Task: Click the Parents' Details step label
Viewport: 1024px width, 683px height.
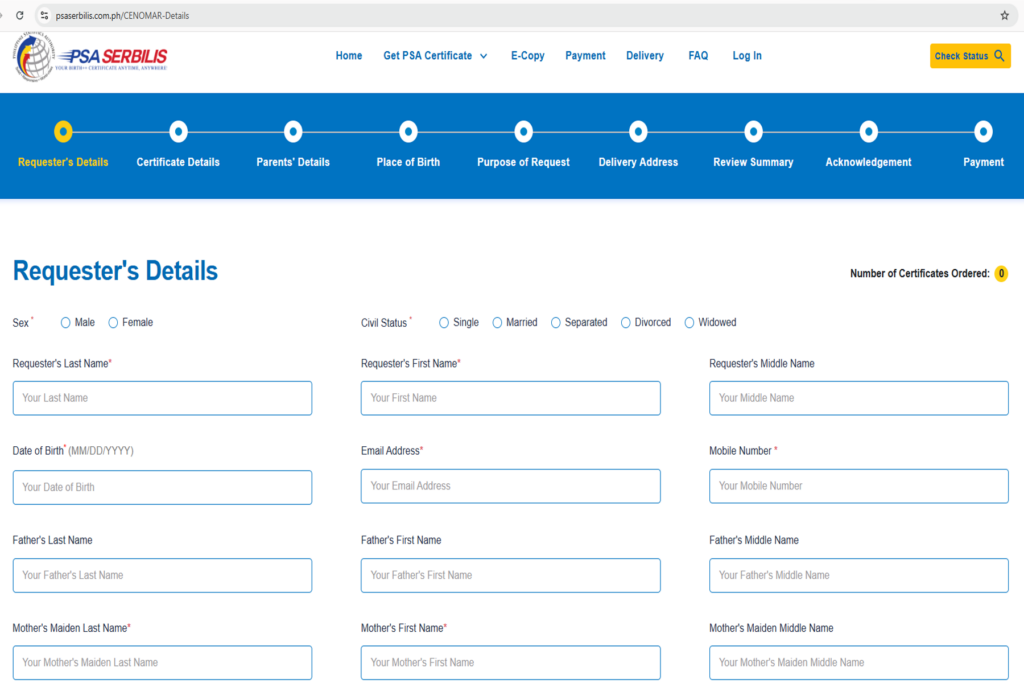Action: click(x=293, y=162)
